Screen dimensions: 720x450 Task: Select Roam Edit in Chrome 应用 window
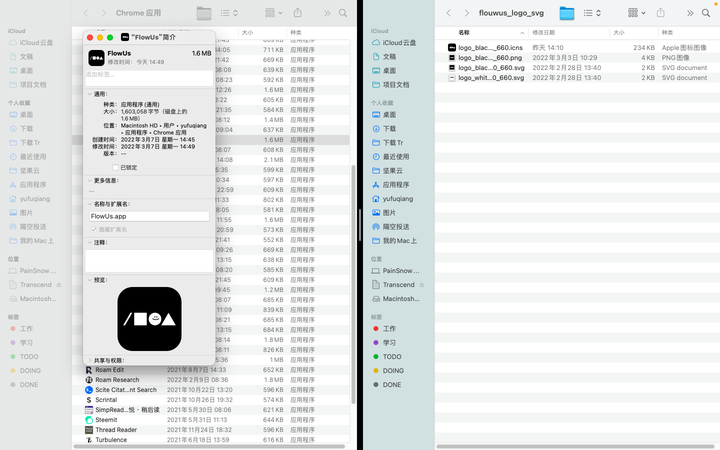click(211, 370)
